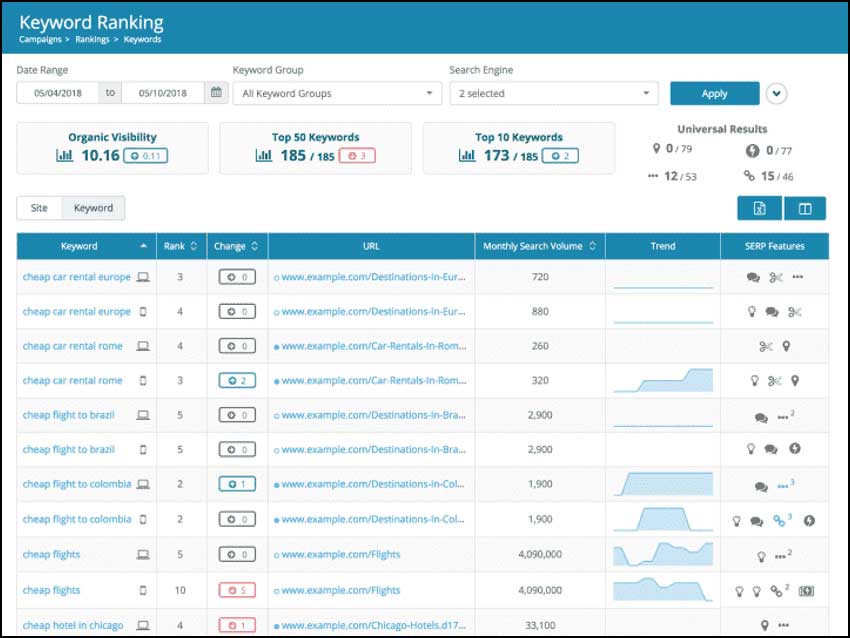Click the Top 50 Keywords chart icon
The image size is (850, 638).
pyautogui.click(x=265, y=156)
